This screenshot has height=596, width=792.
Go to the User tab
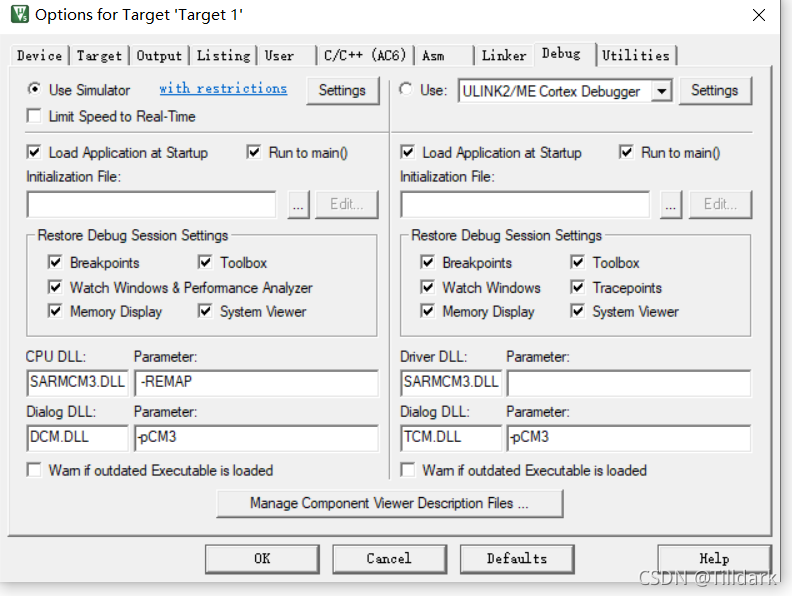coord(286,55)
